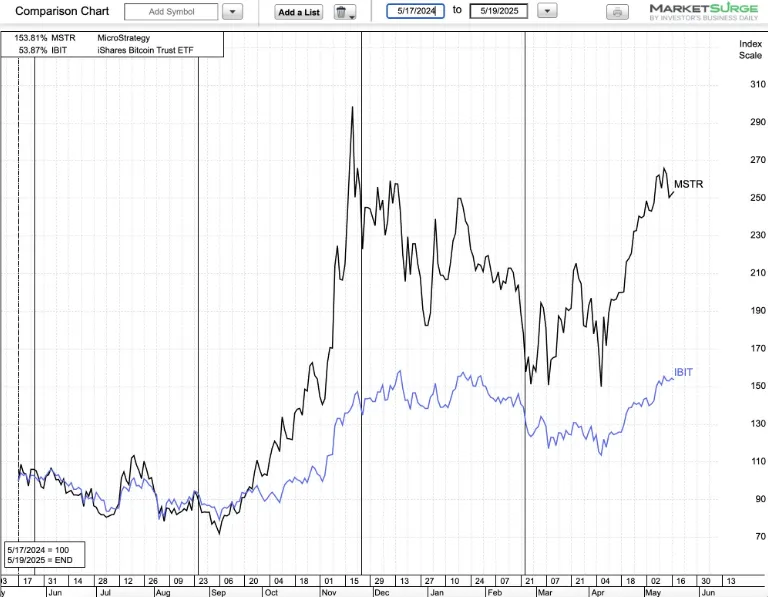Open the trash can delete menu
Image resolution: width=768 pixels, height=597 pixels.
point(345,12)
